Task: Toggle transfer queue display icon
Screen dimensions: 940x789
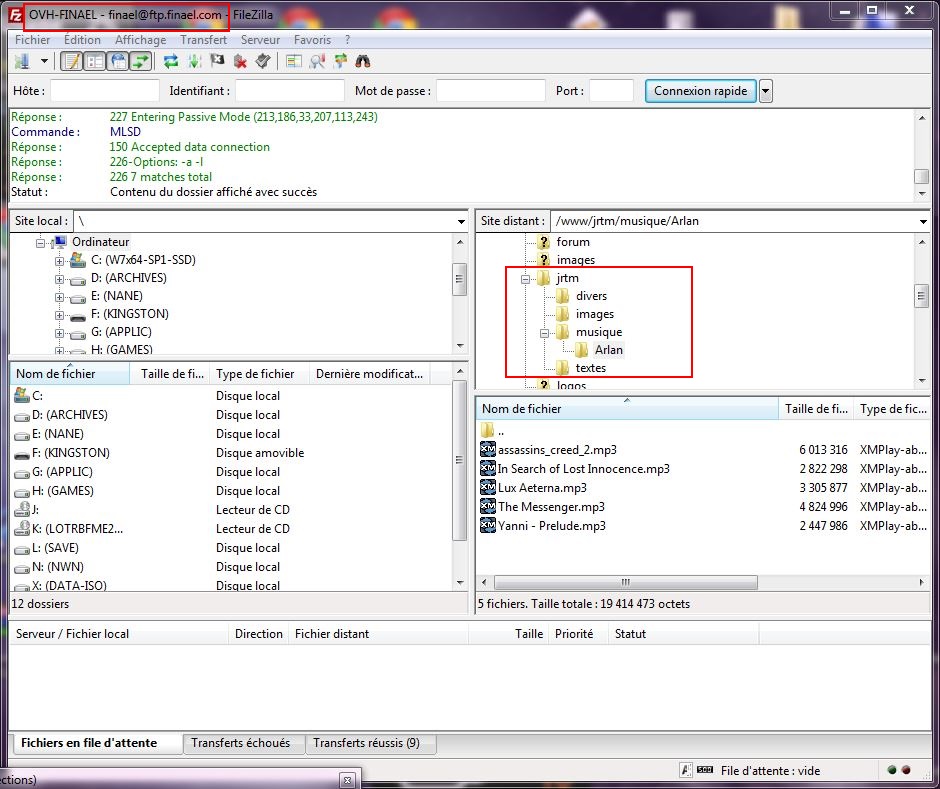Action: 141,61
